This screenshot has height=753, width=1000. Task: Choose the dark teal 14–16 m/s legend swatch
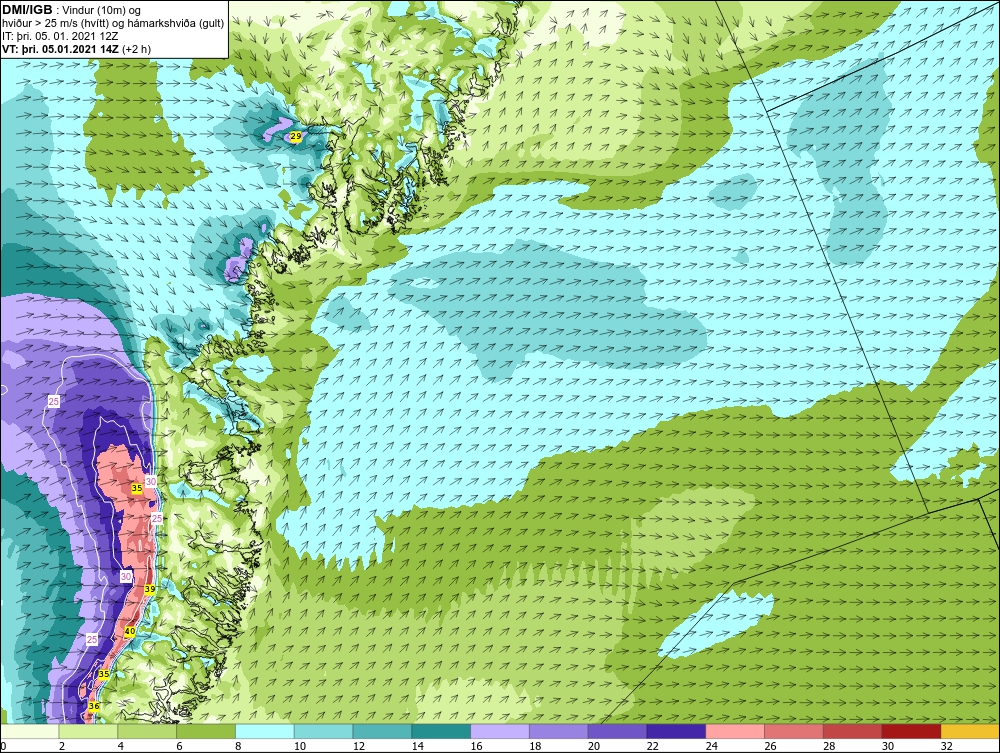(441, 731)
